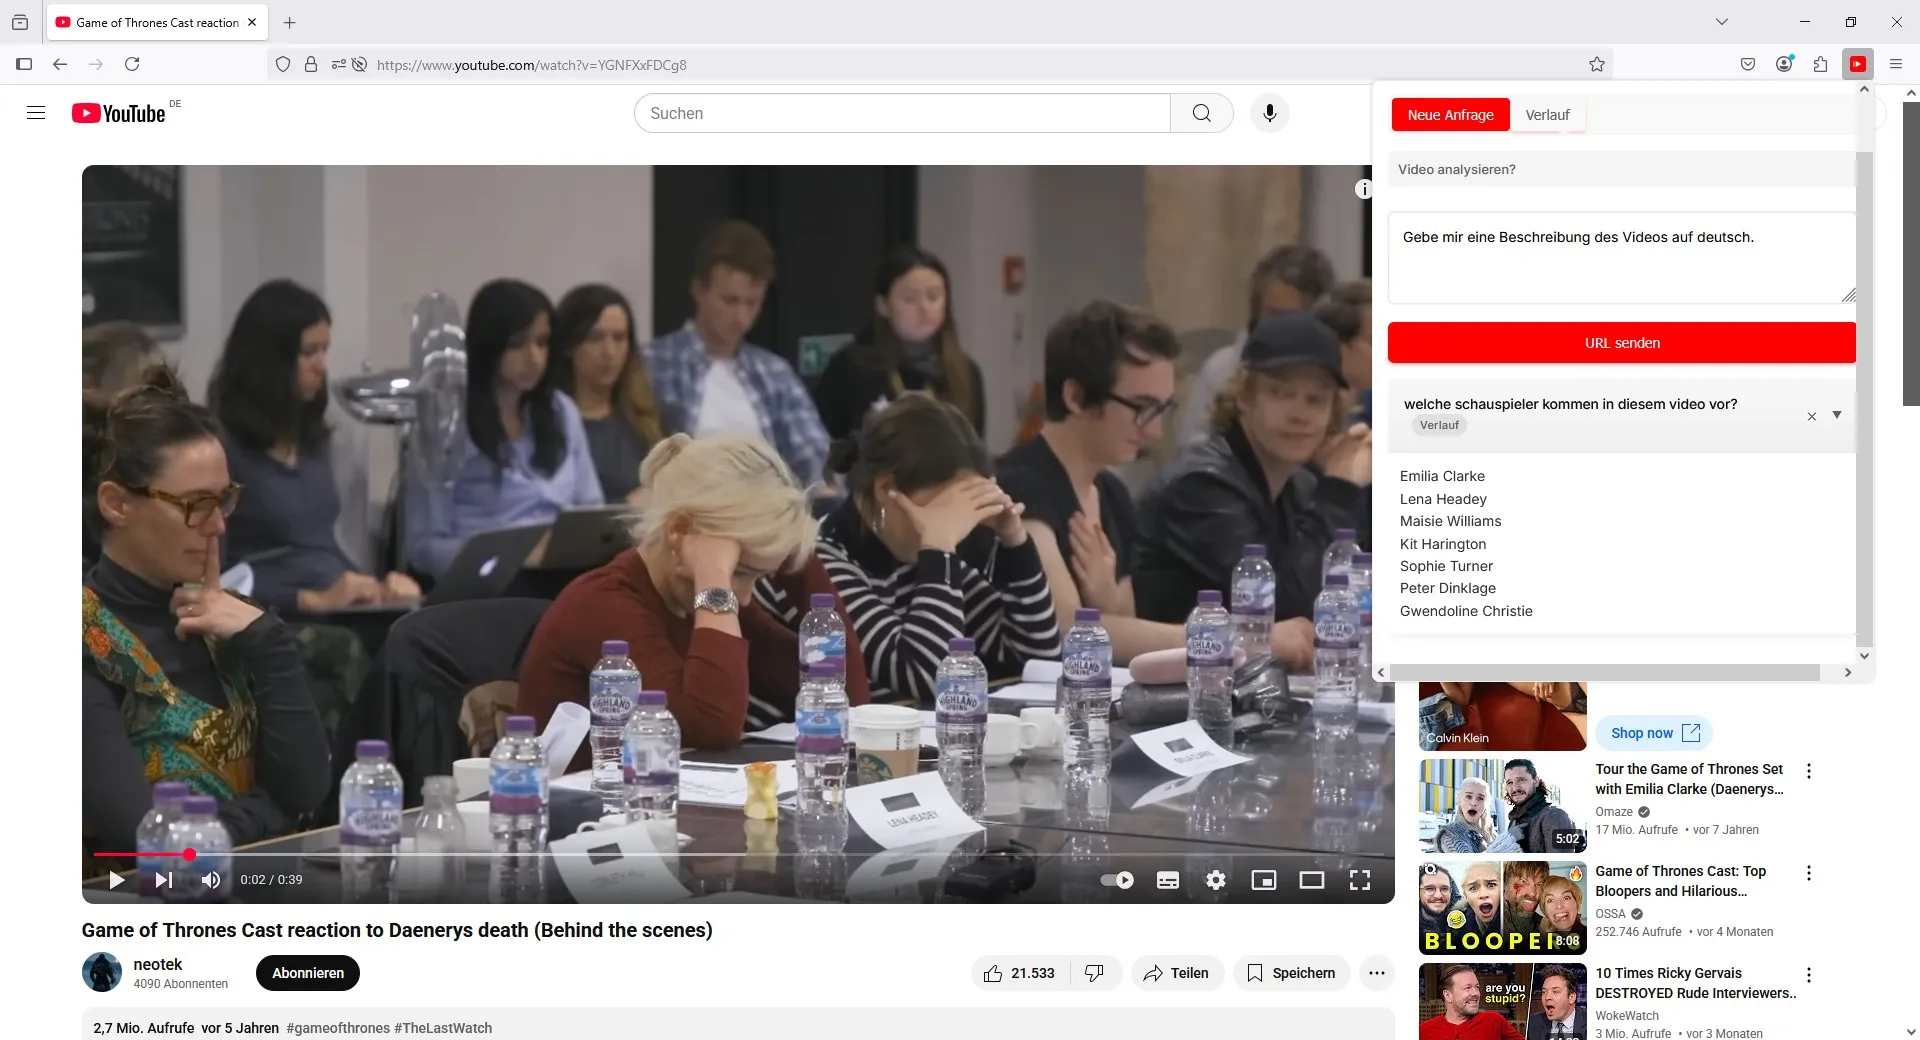Enable miniplayer mode
The width and height of the screenshot is (1920, 1040).
click(1264, 880)
